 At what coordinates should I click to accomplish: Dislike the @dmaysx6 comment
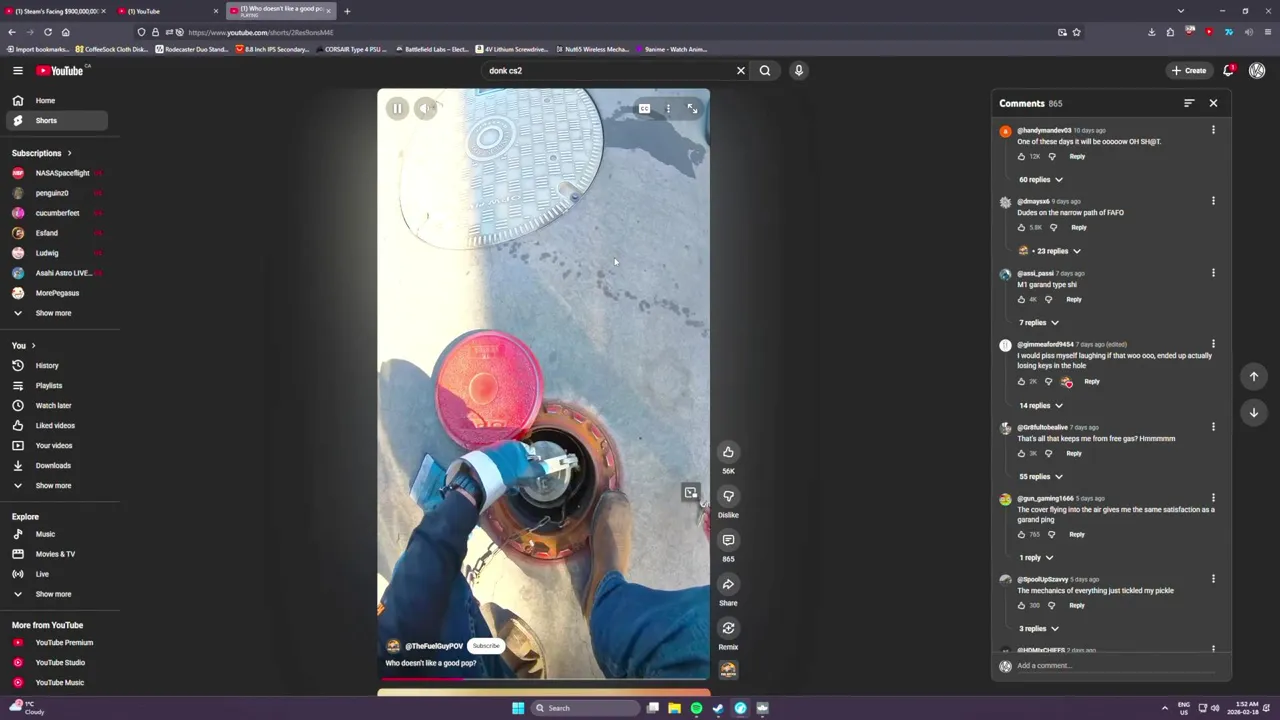click(1053, 227)
